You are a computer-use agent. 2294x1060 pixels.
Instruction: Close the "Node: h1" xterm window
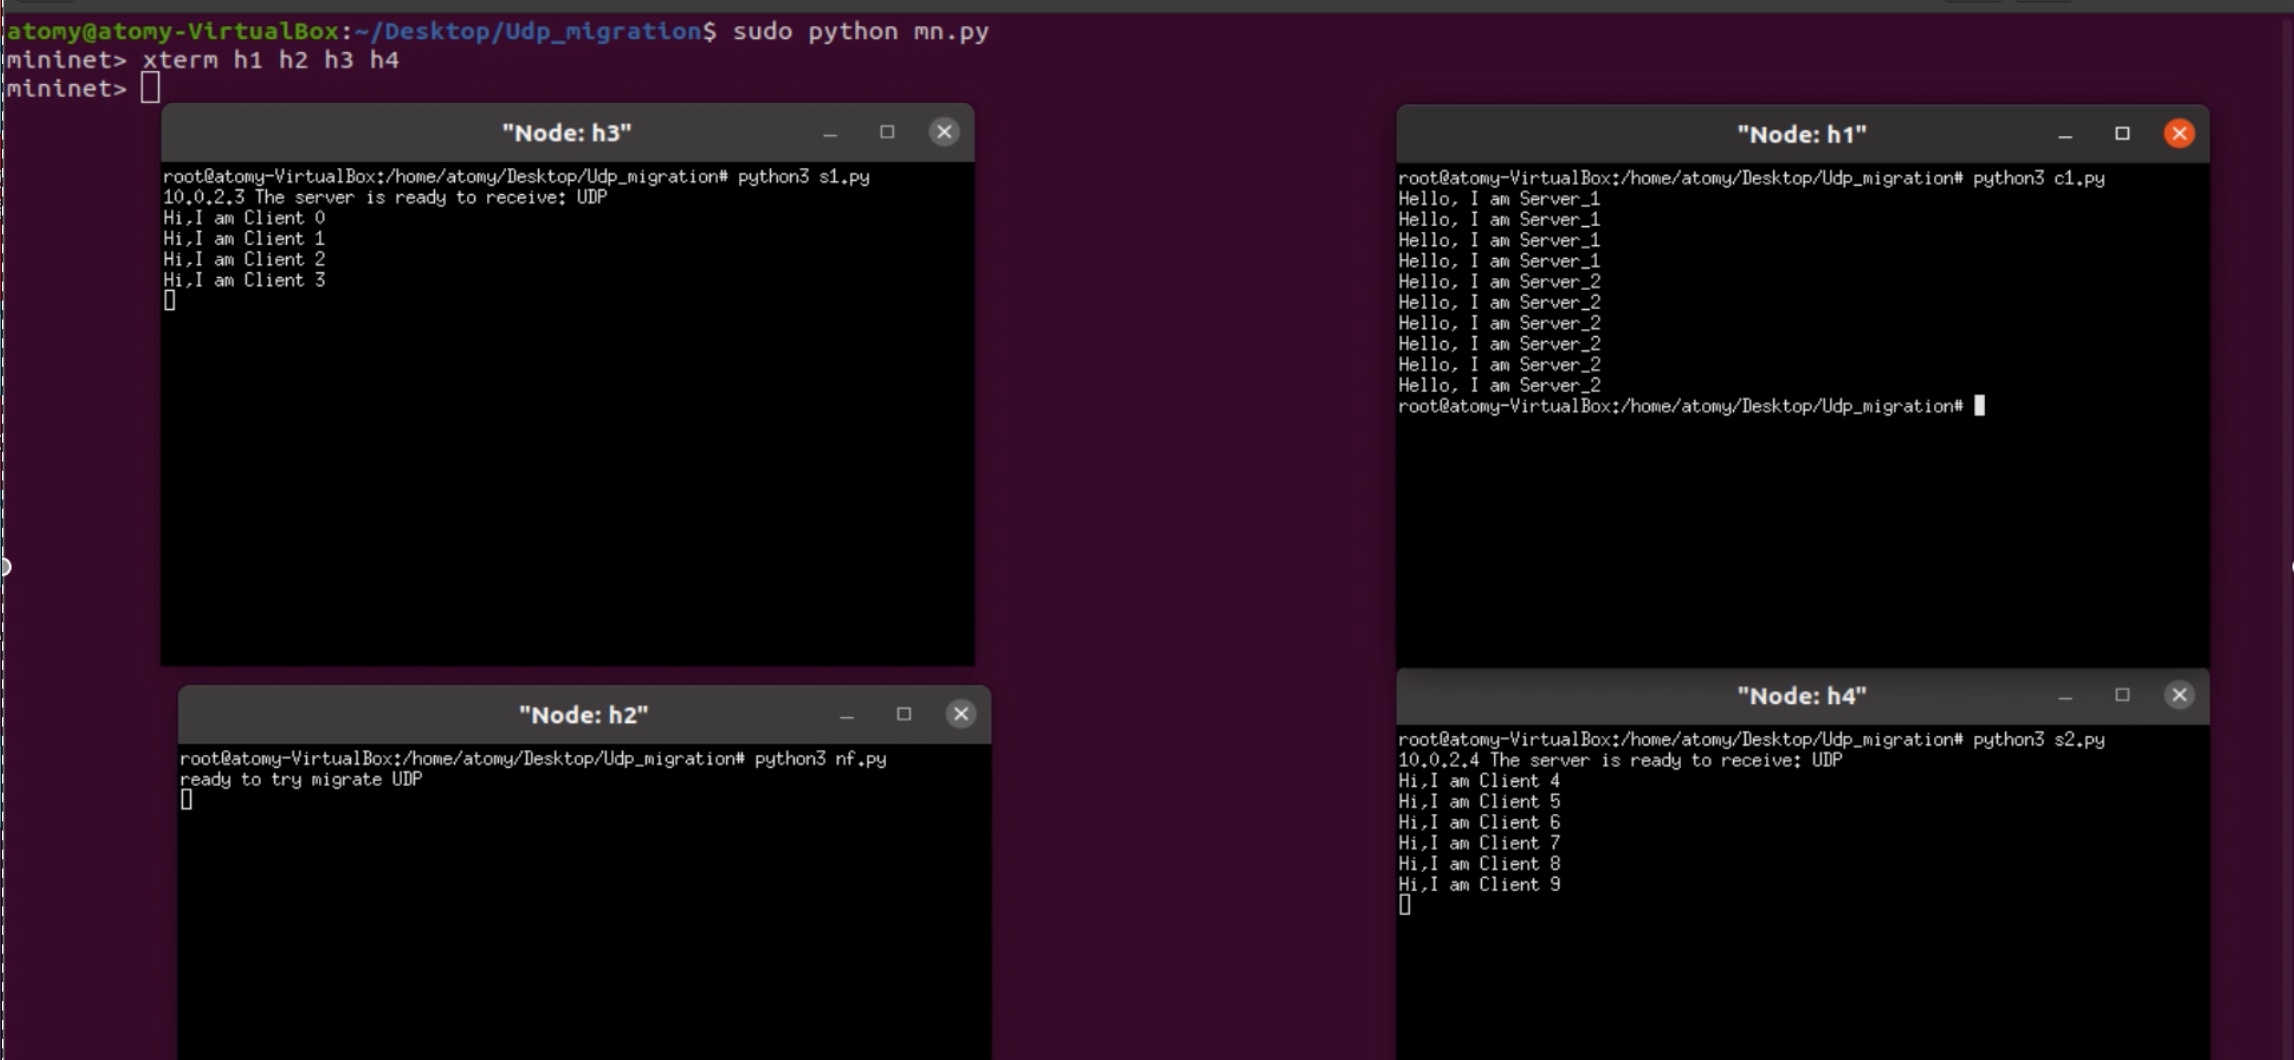[x=2179, y=133]
